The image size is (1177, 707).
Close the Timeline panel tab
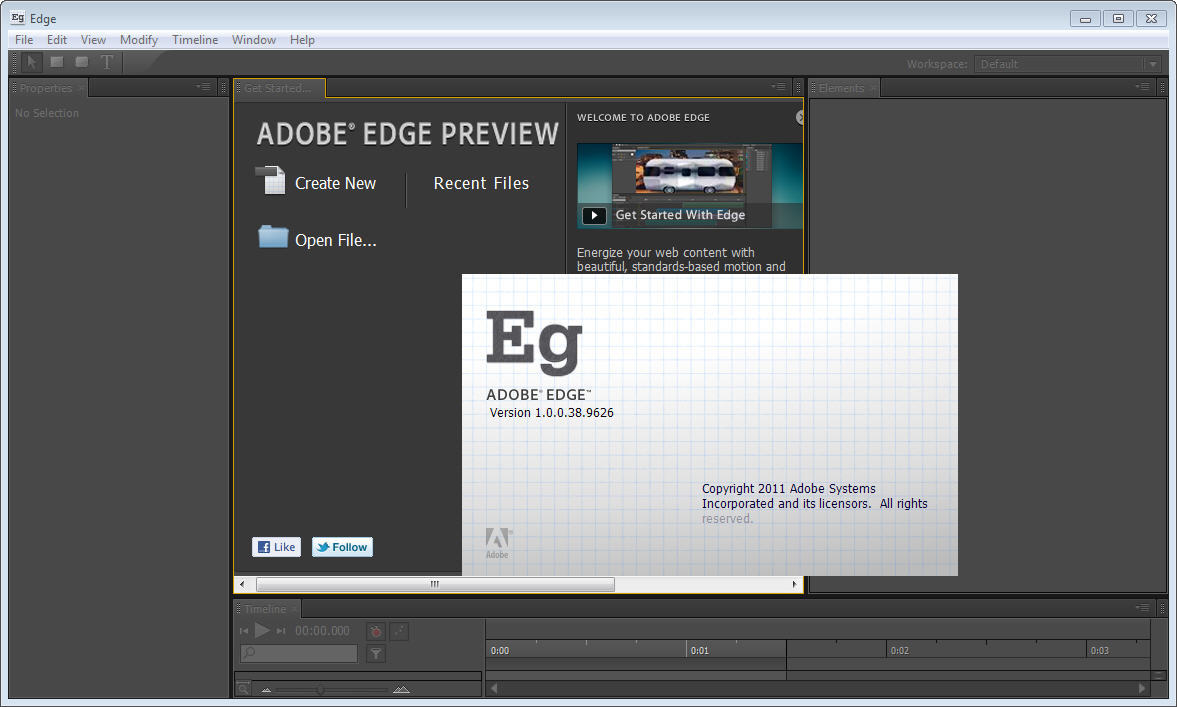(294, 609)
